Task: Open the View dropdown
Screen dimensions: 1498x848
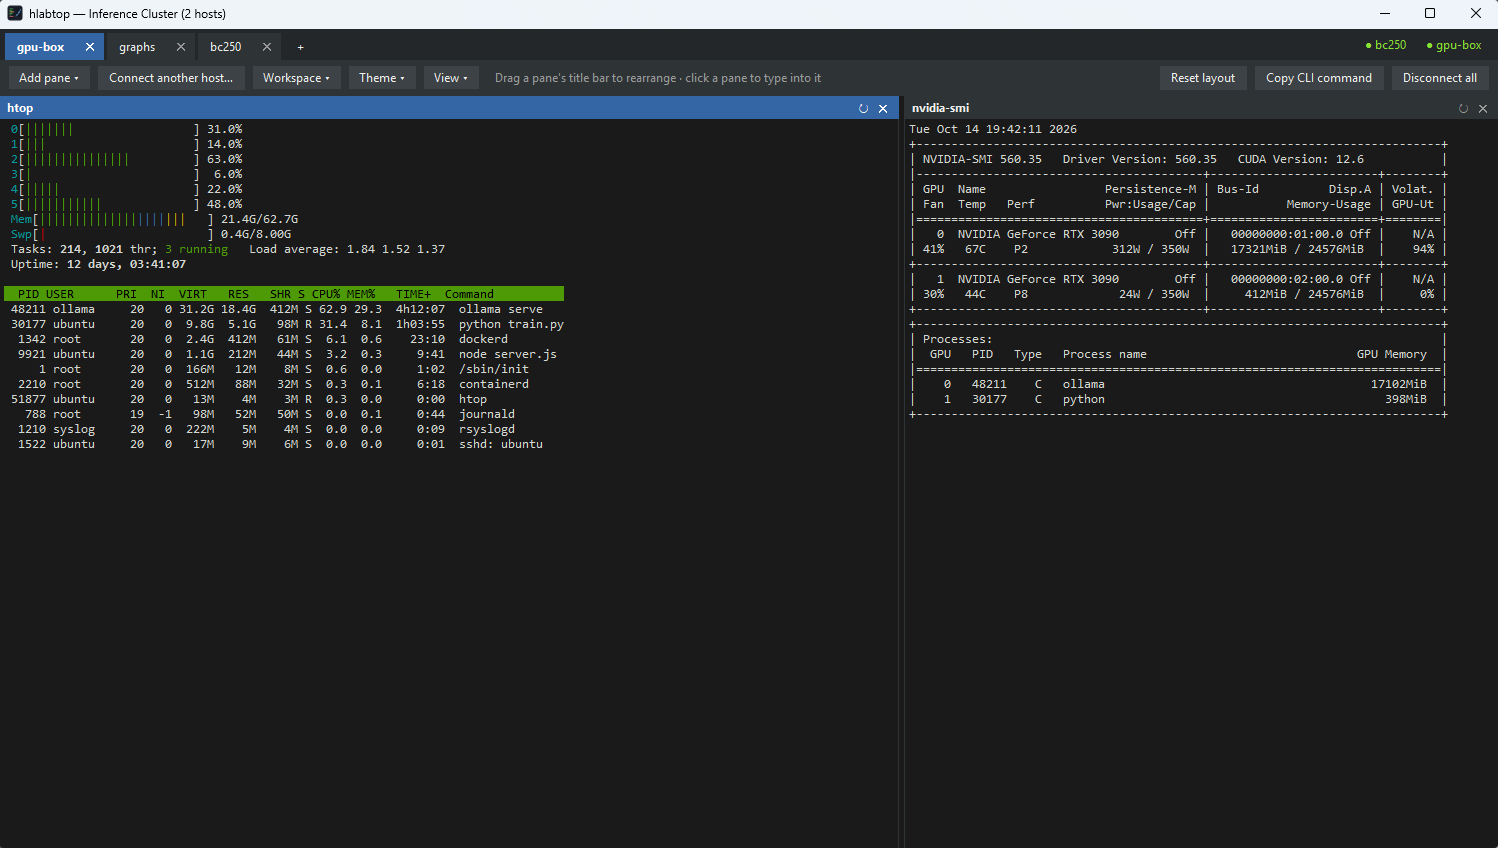Action: [451, 78]
